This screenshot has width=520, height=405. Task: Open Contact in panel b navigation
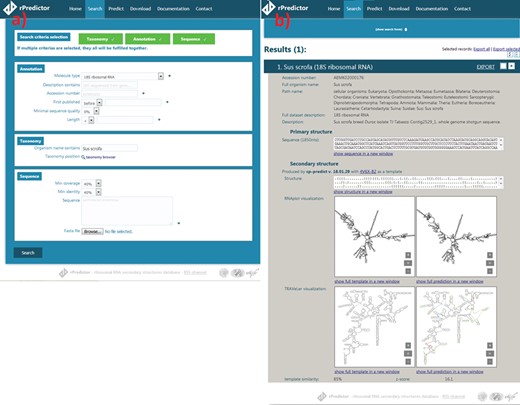click(x=462, y=9)
